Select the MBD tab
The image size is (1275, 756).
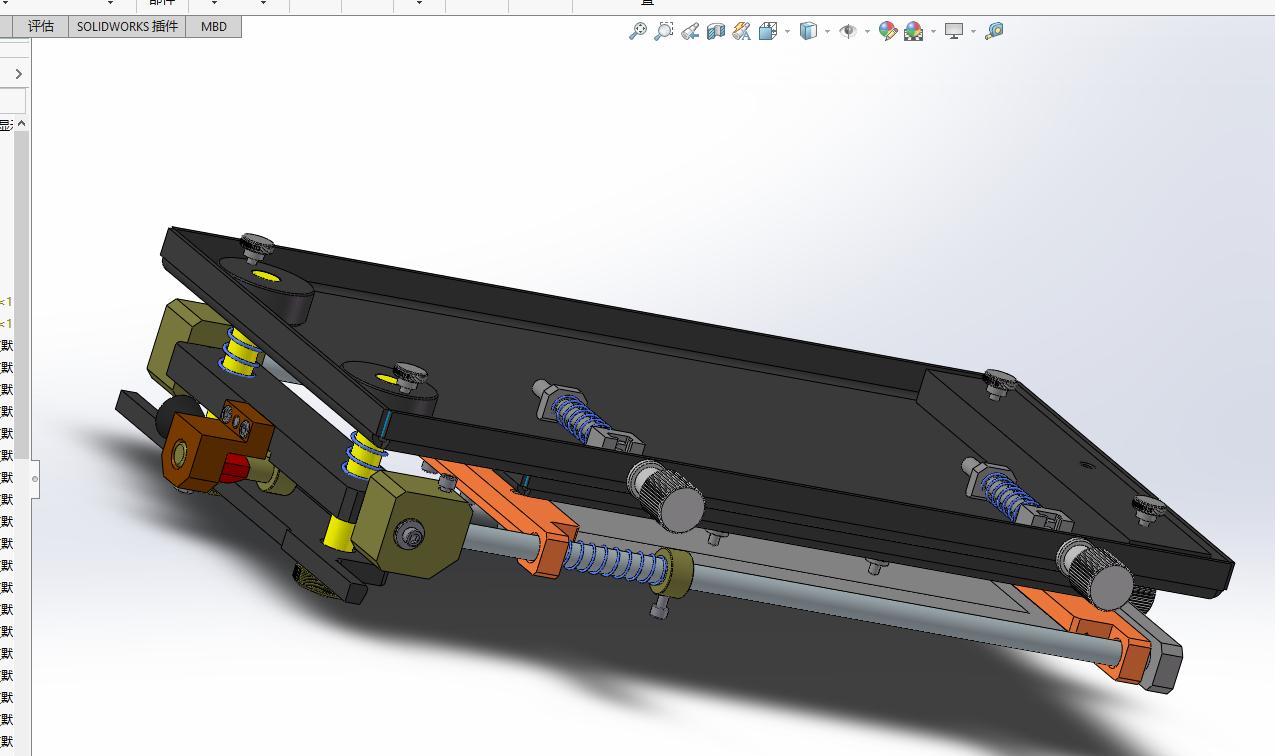214,27
